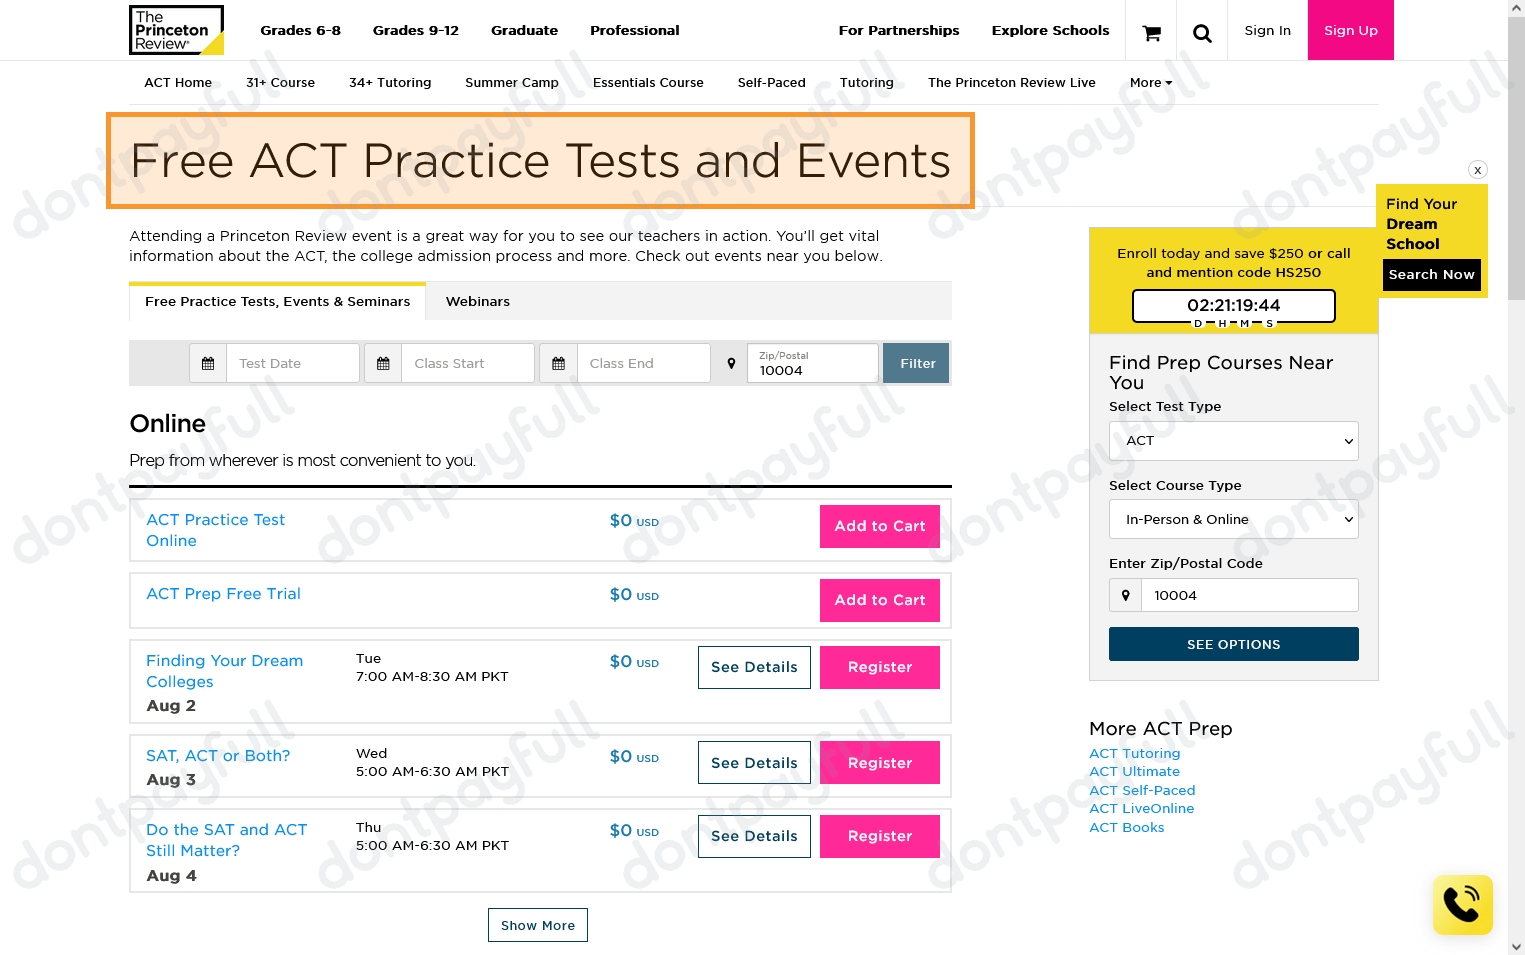Go to For Partnerships

(x=899, y=30)
